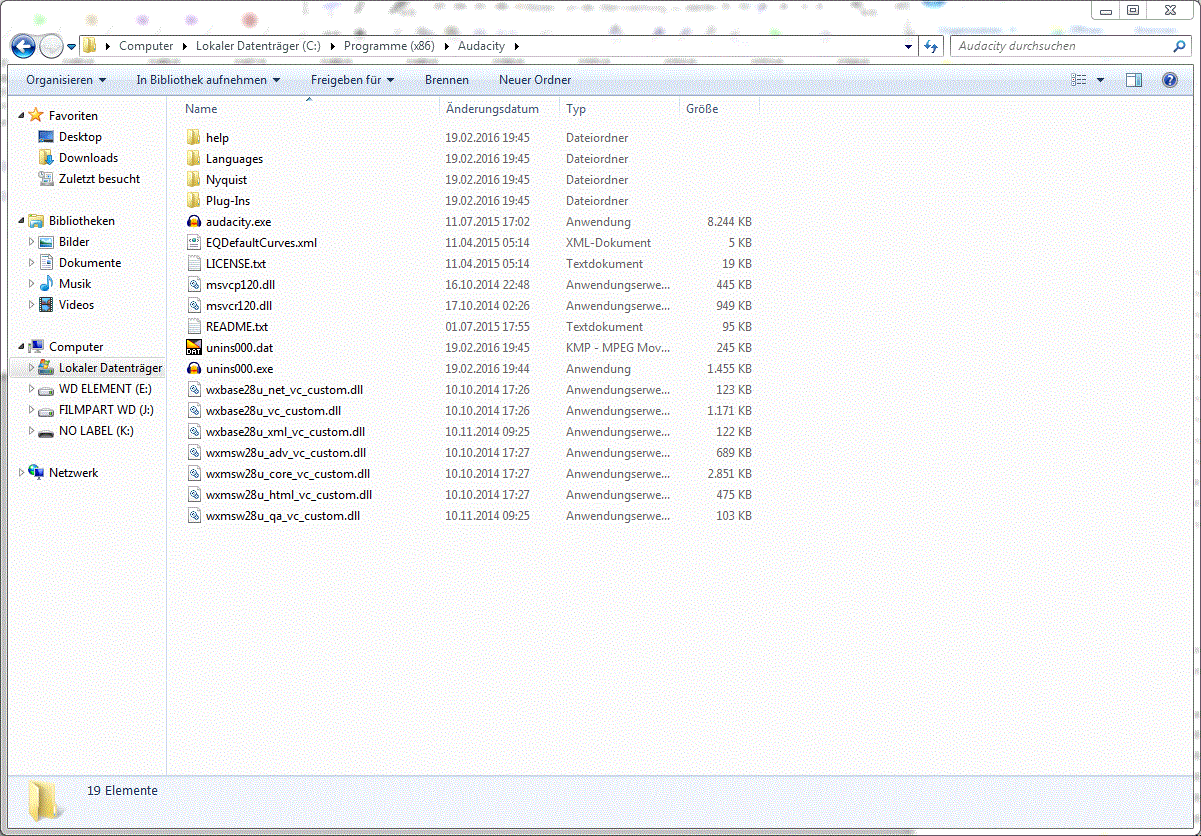Image resolution: width=1201 pixels, height=836 pixels.
Task: Select the wxmsw28u_qa_vc_custom.dll file name
Action: click(283, 516)
